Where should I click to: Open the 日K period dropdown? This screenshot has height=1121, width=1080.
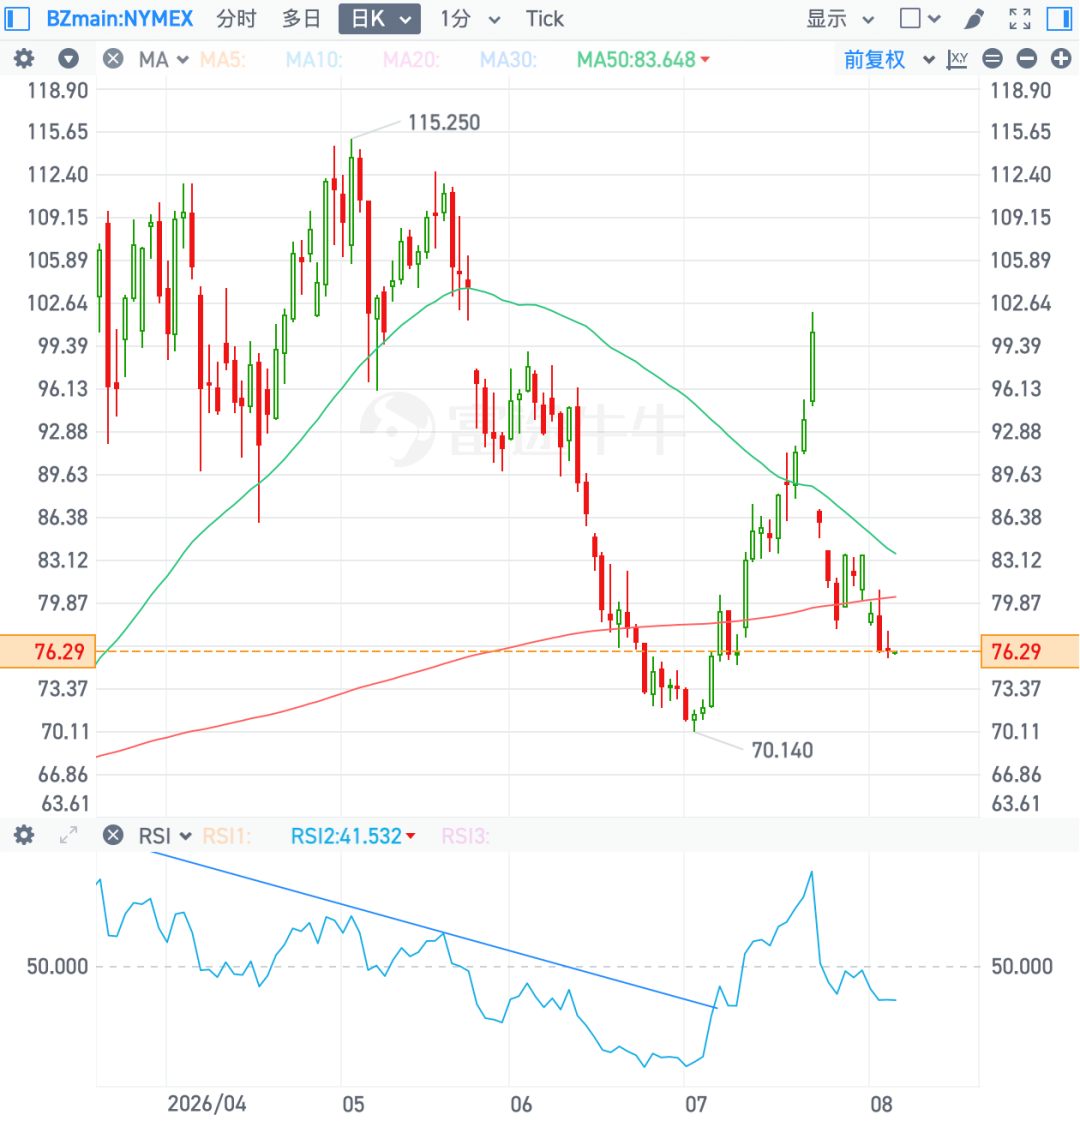(x=380, y=19)
